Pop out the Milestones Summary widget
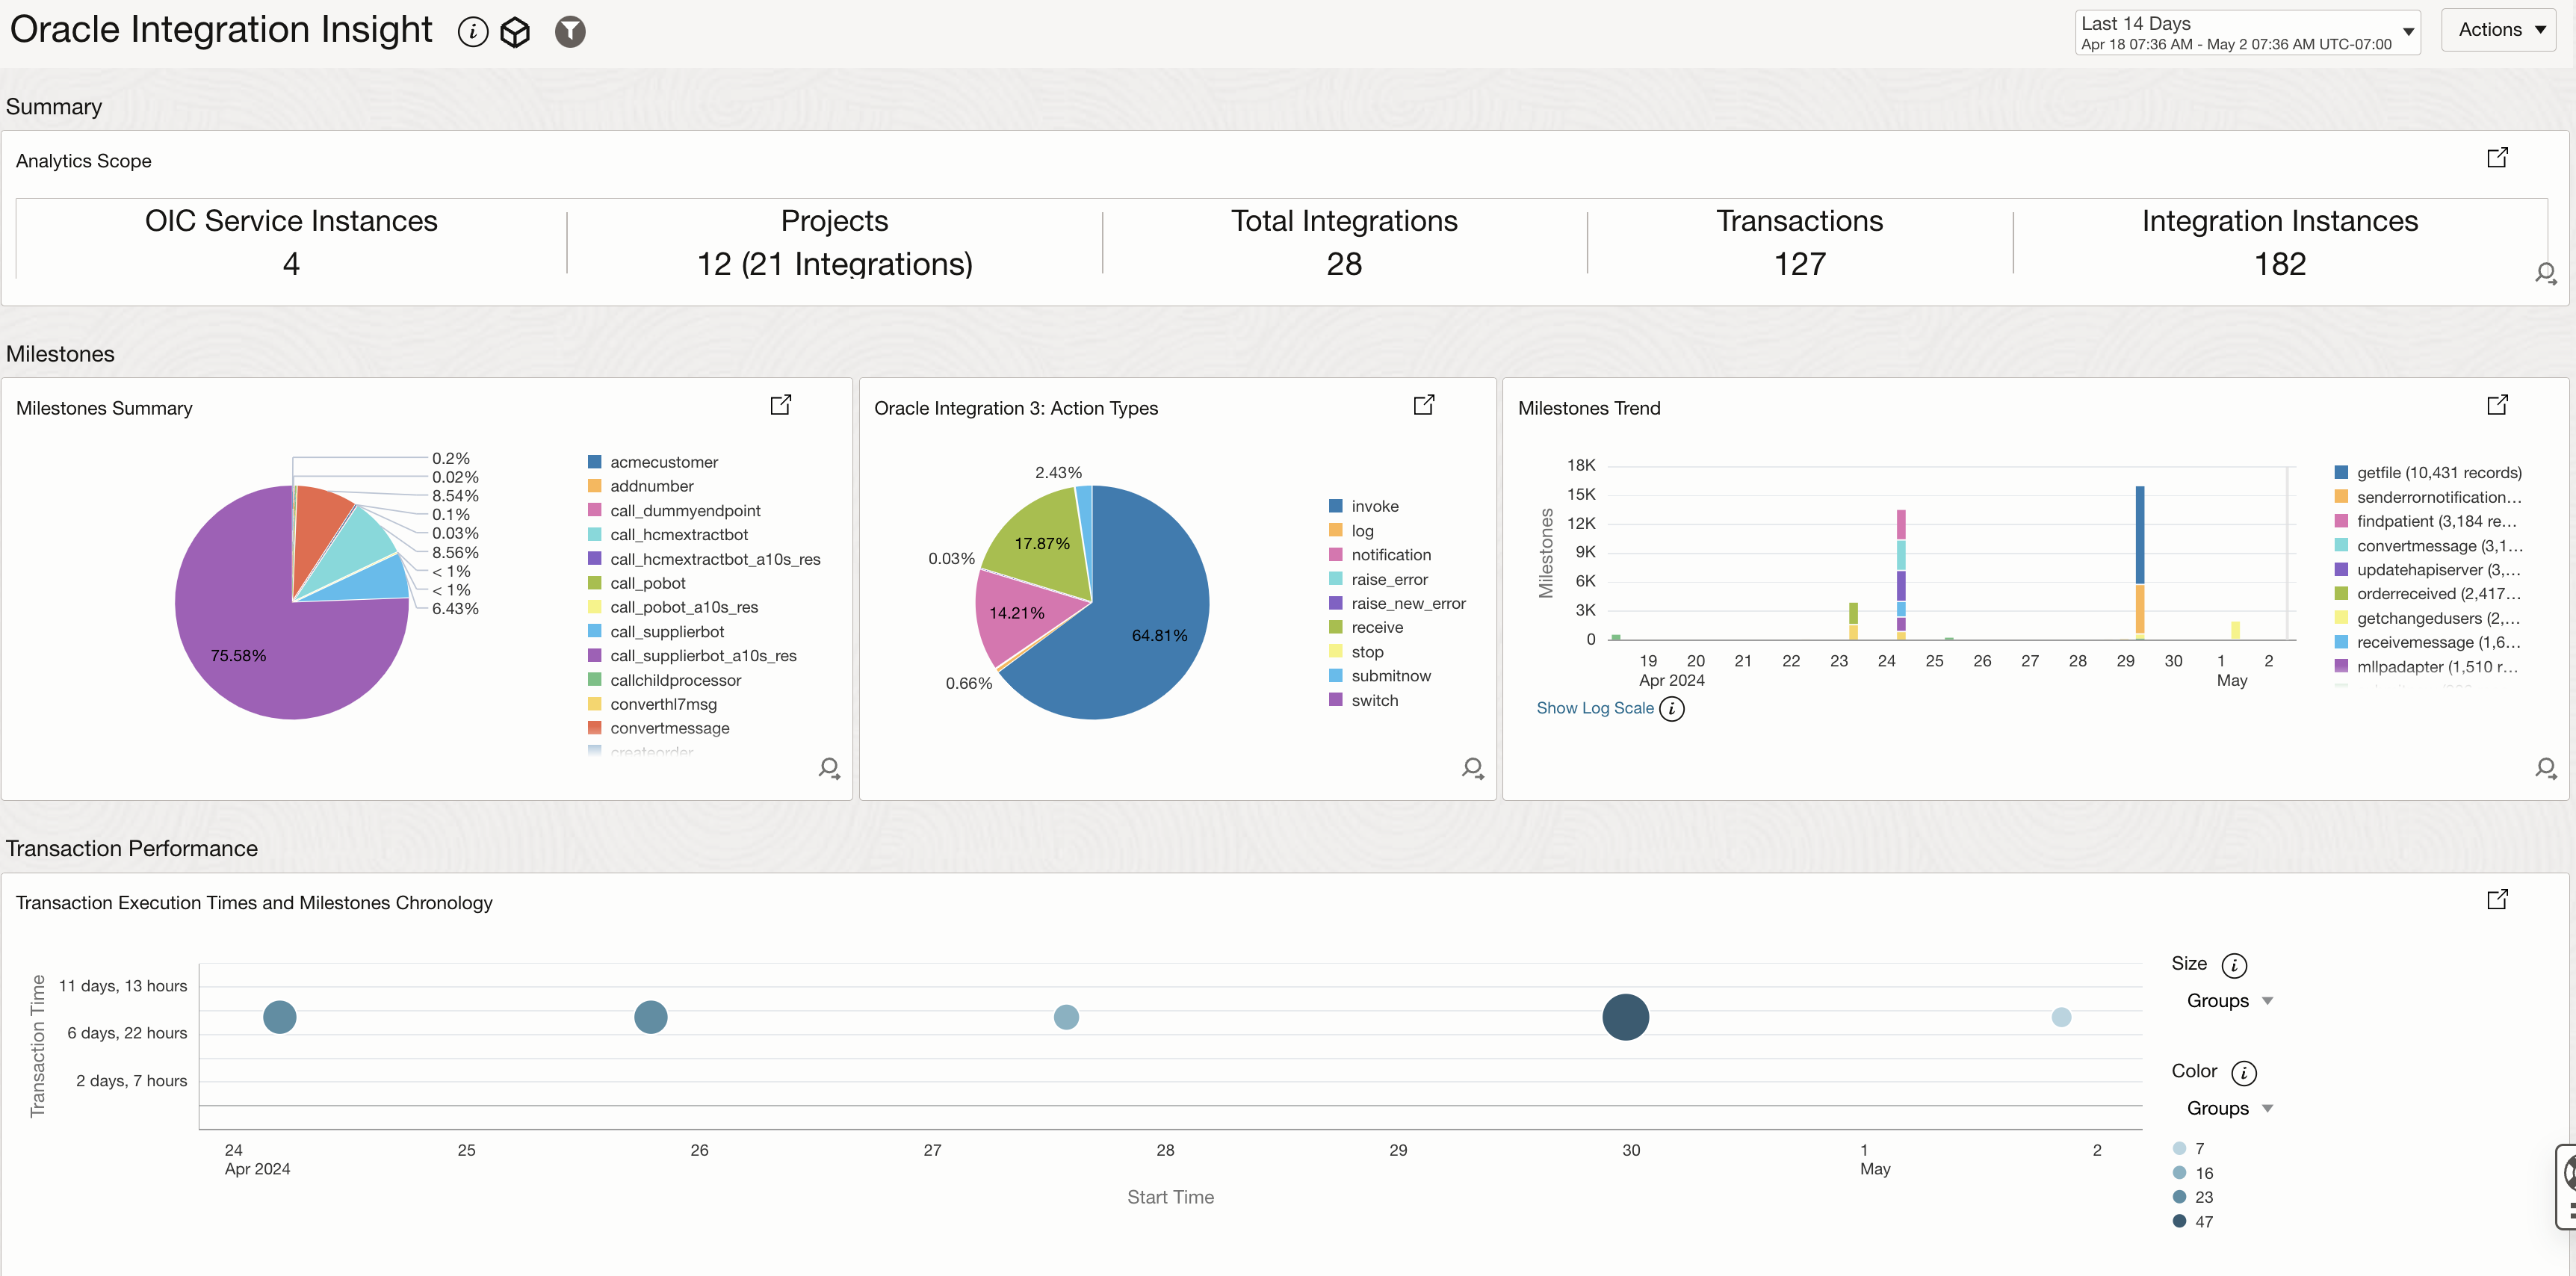This screenshot has height=1276, width=2576. 780,405
